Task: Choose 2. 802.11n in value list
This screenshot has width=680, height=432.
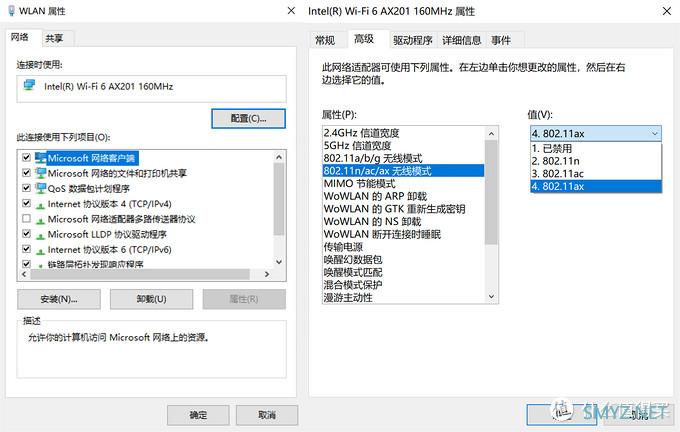Action: pos(596,161)
